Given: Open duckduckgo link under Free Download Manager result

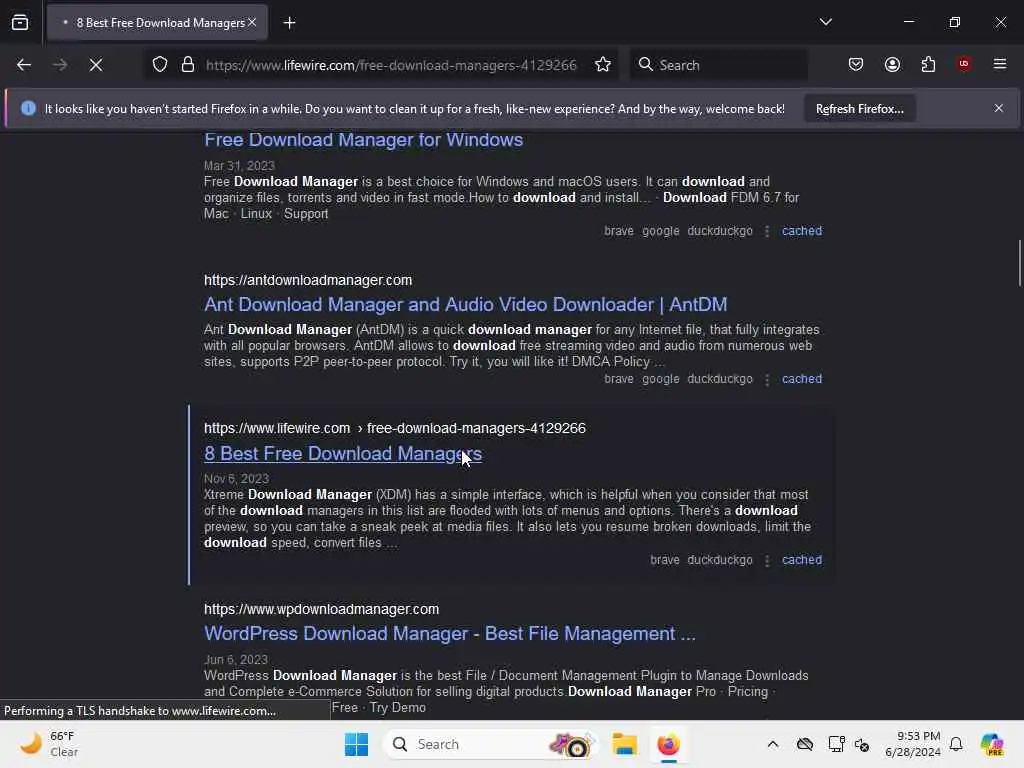Looking at the screenshot, I should (720, 231).
